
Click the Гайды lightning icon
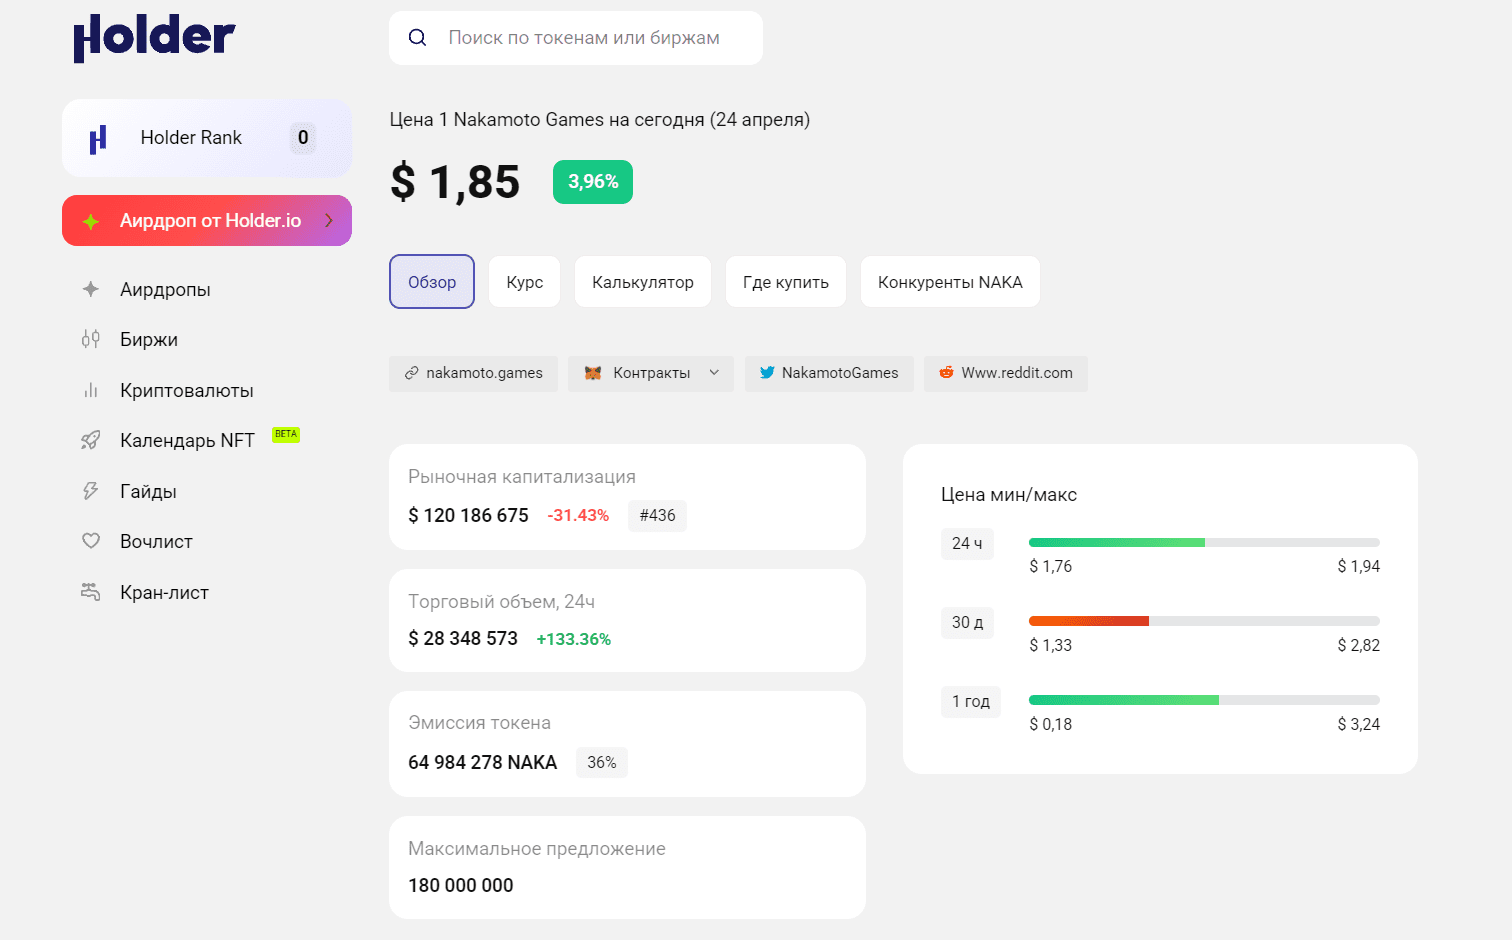91,491
